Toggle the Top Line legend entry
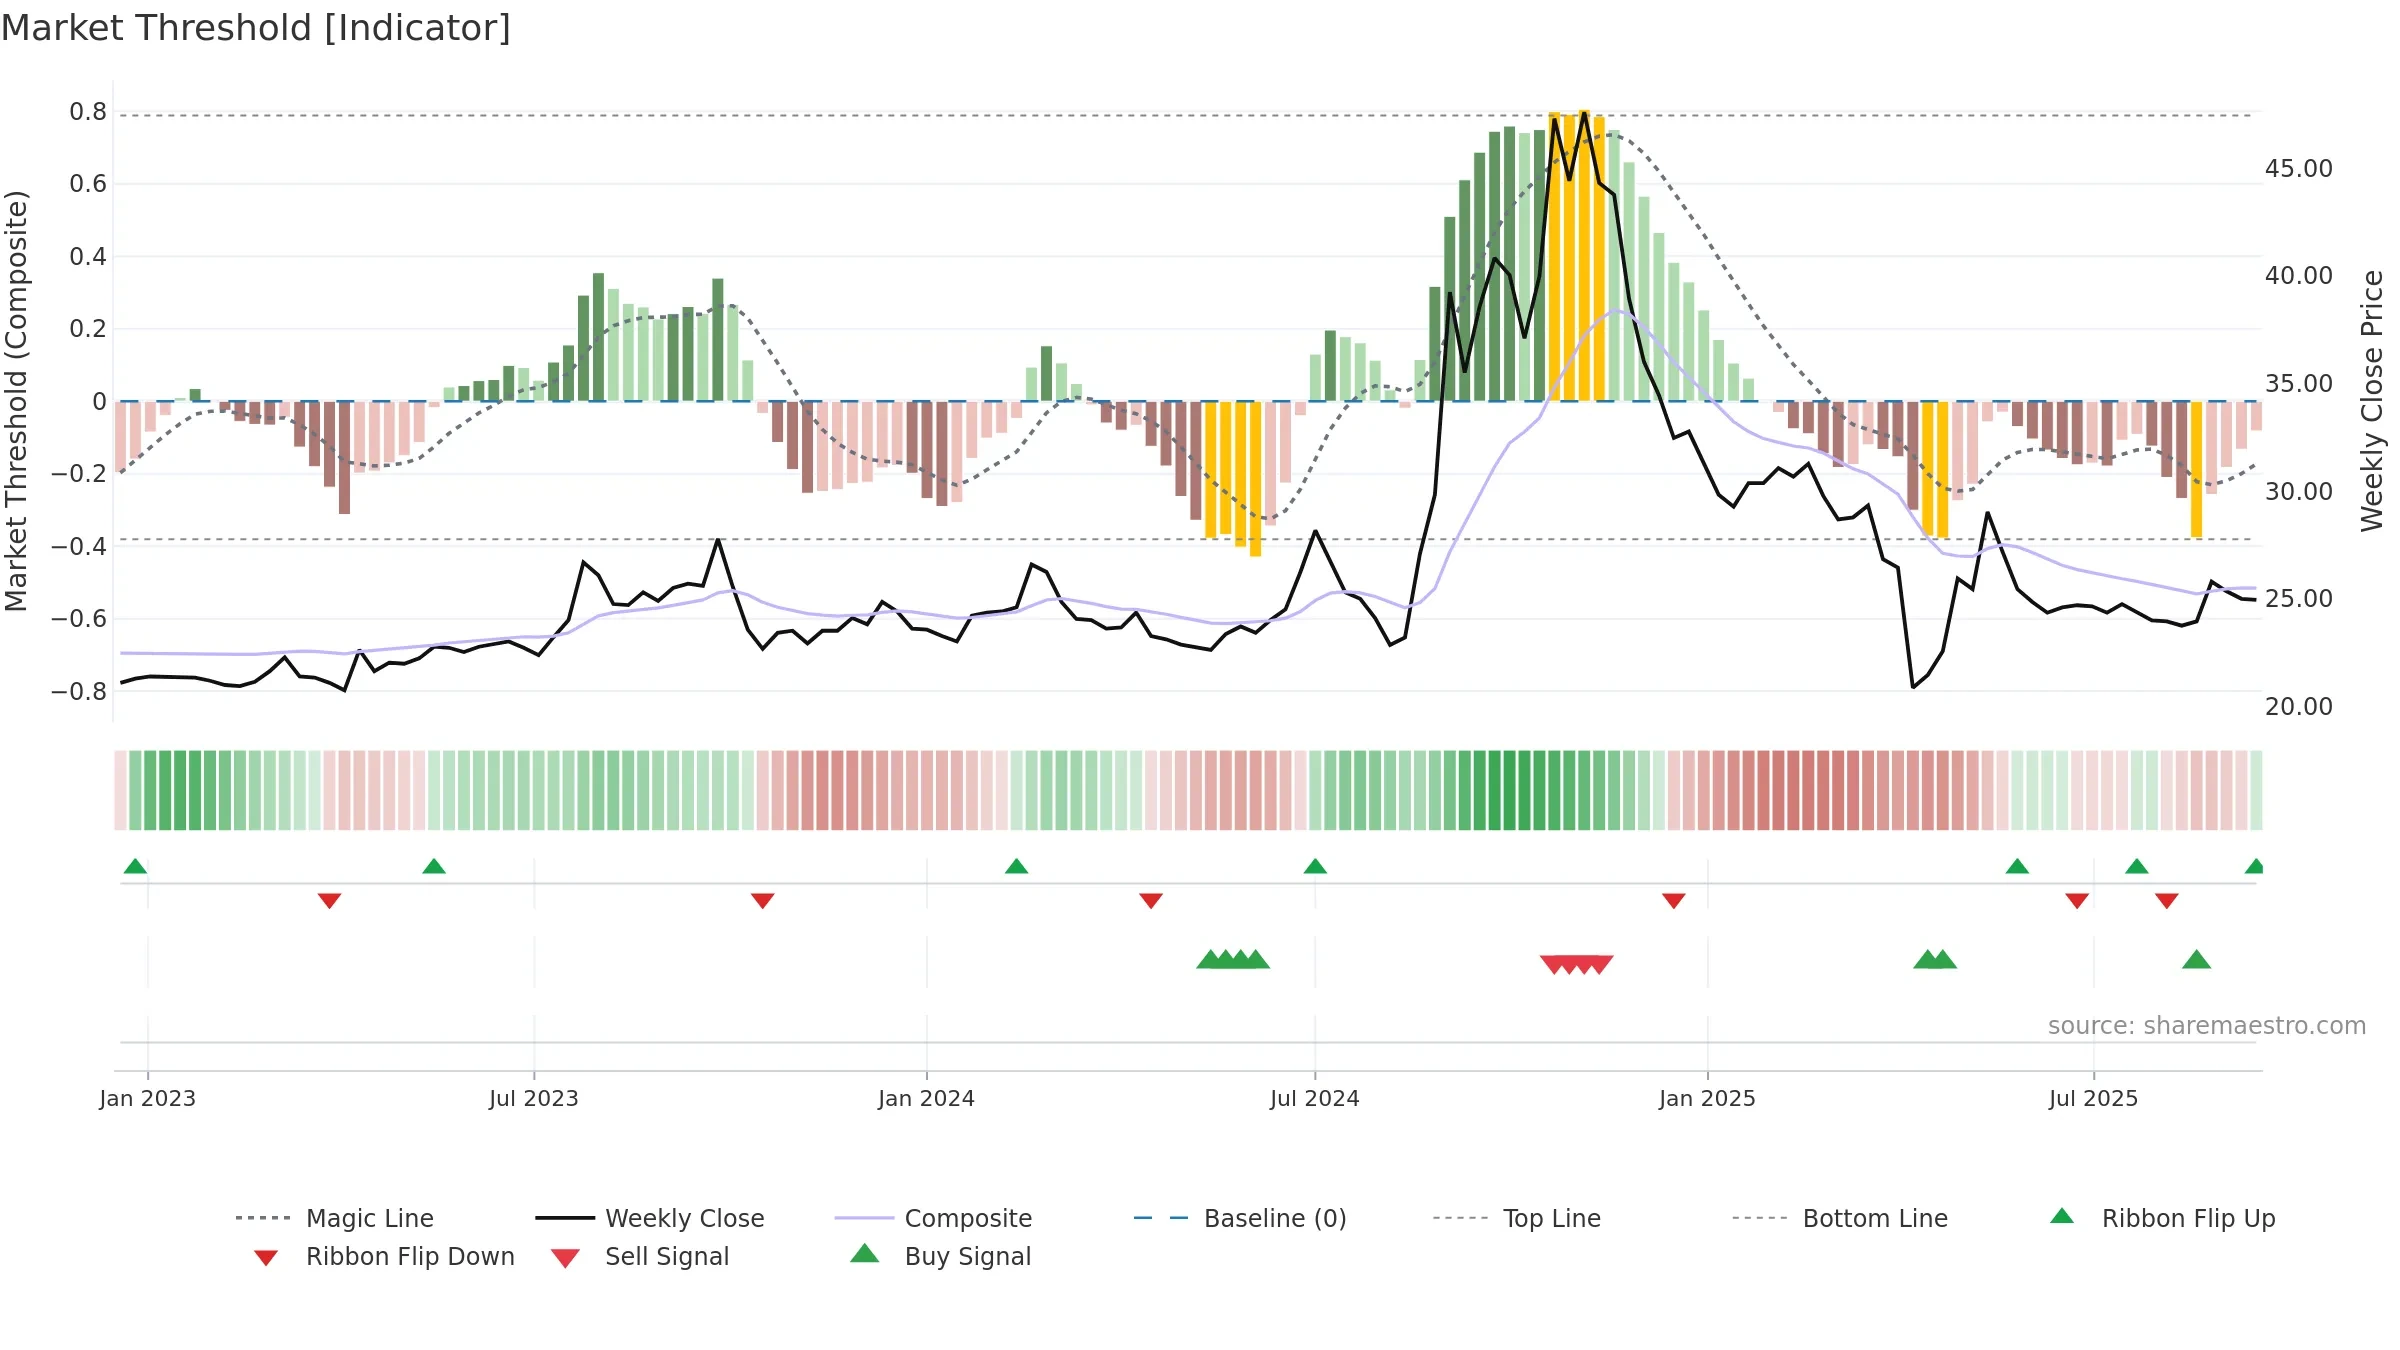Screen dimensions: 2400x1350 [1516, 1218]
